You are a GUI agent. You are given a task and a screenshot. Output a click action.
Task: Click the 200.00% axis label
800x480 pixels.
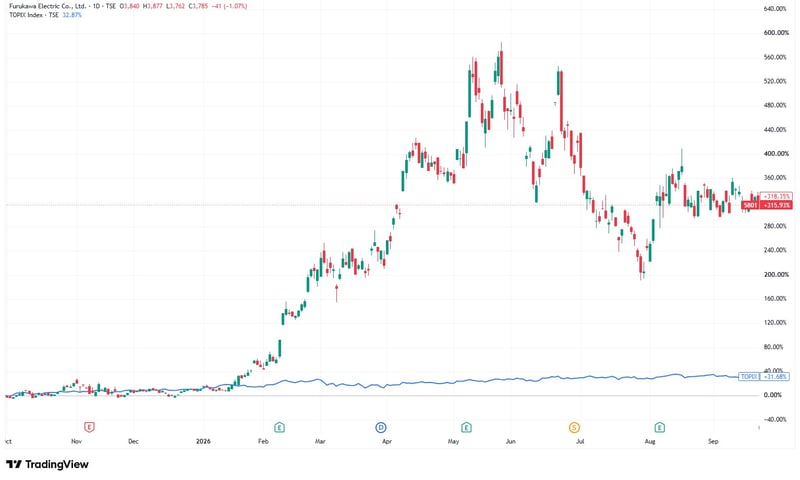coord(775,274)
